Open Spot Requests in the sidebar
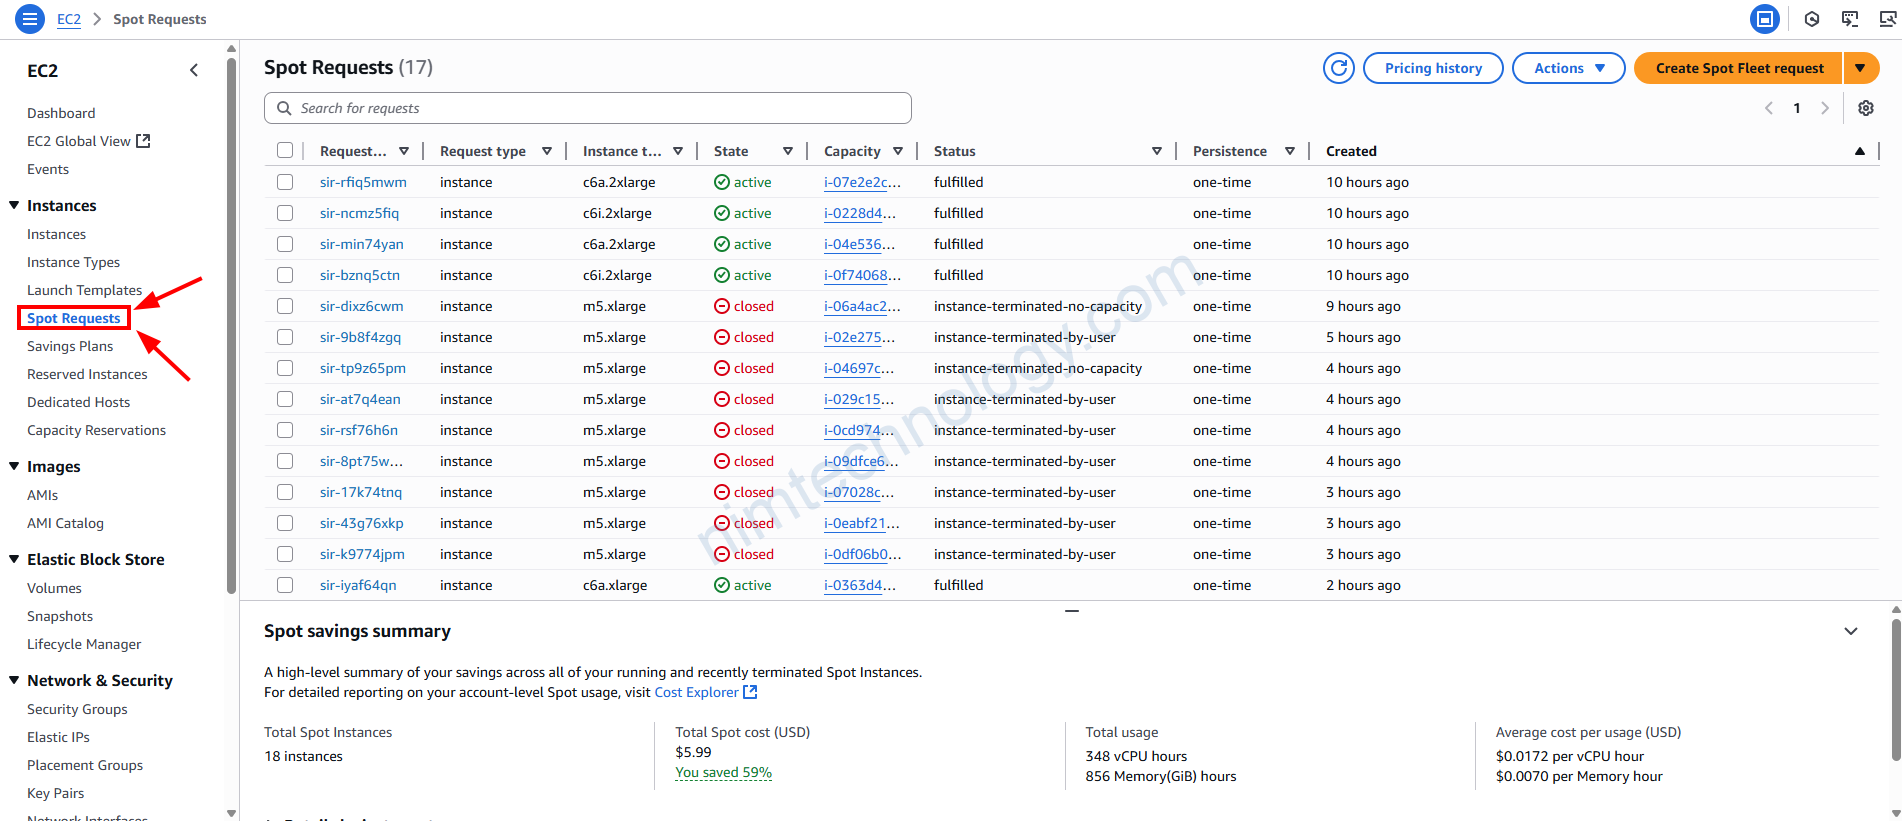Viewport: 1902px width, 821px height. pos(74,318)
